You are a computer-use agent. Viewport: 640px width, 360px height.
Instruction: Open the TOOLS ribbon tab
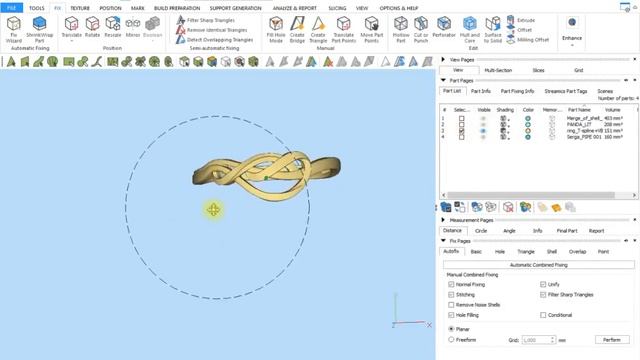click(x=36, y=8)
